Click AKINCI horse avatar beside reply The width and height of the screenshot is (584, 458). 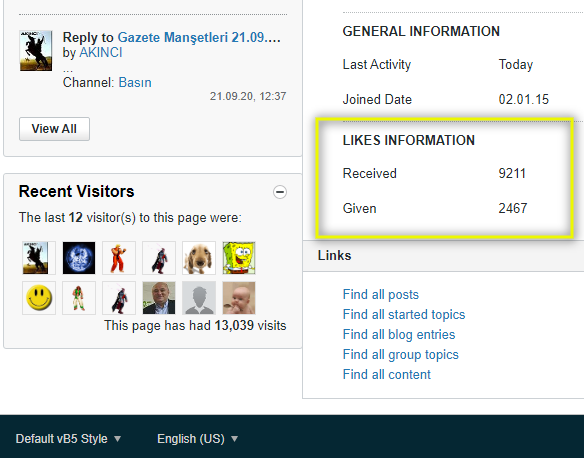(x=36, y=51)
